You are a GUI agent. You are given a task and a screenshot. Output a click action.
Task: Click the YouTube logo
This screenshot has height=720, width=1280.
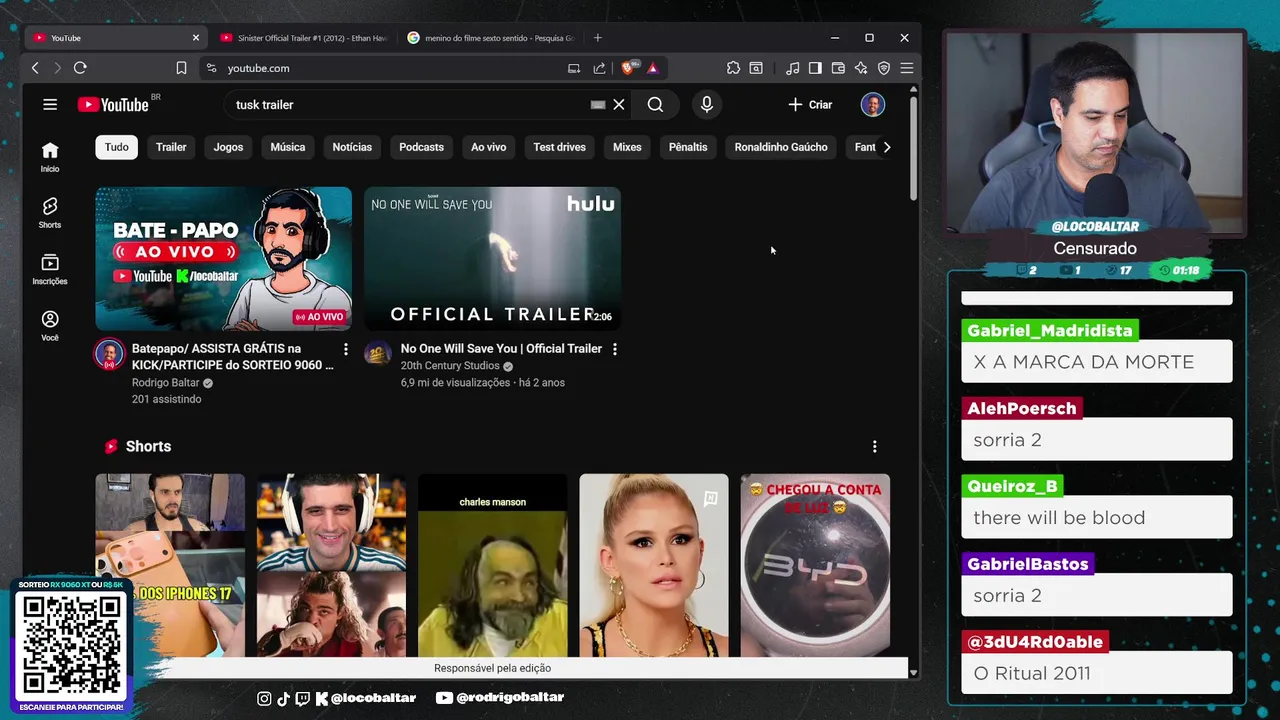pos(114,104)
